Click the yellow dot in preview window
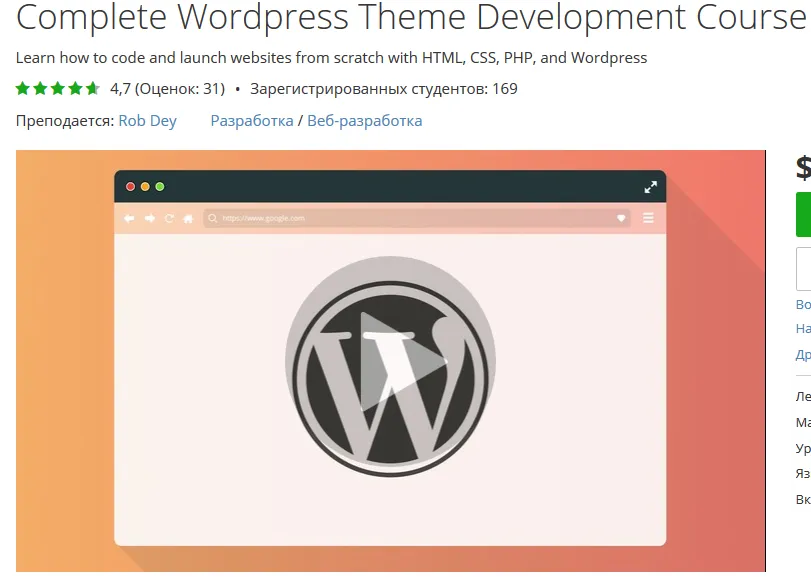Screen dimensions: 811x577 (x=145, y=187)
